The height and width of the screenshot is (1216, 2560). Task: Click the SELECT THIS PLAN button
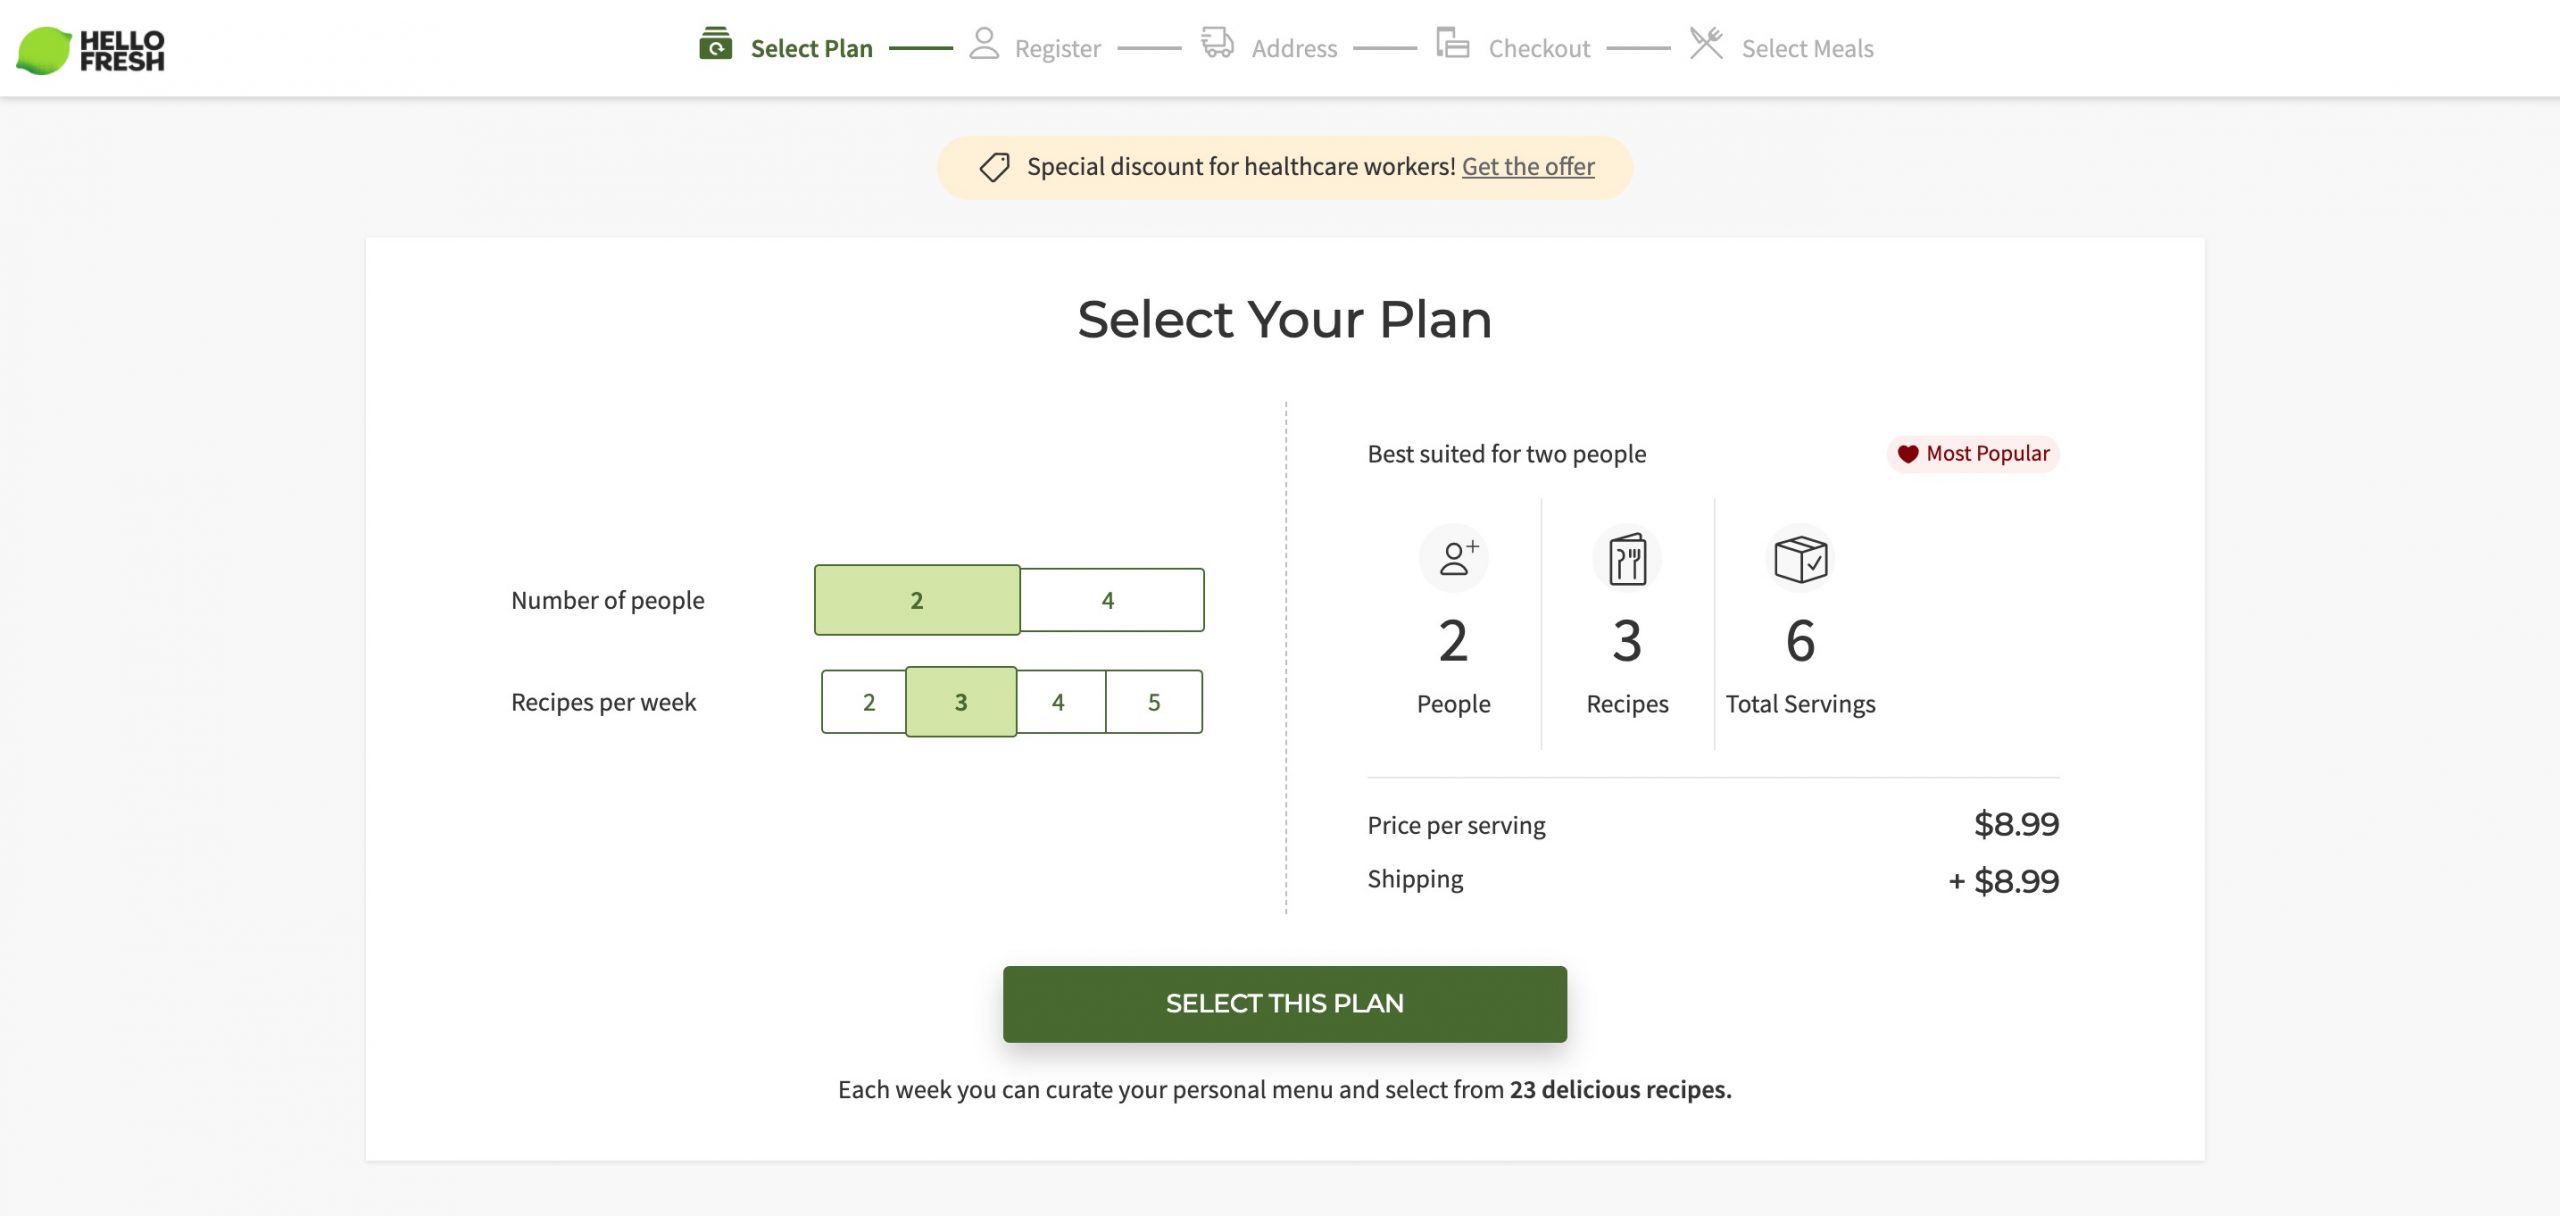tap(1284, 1003)
